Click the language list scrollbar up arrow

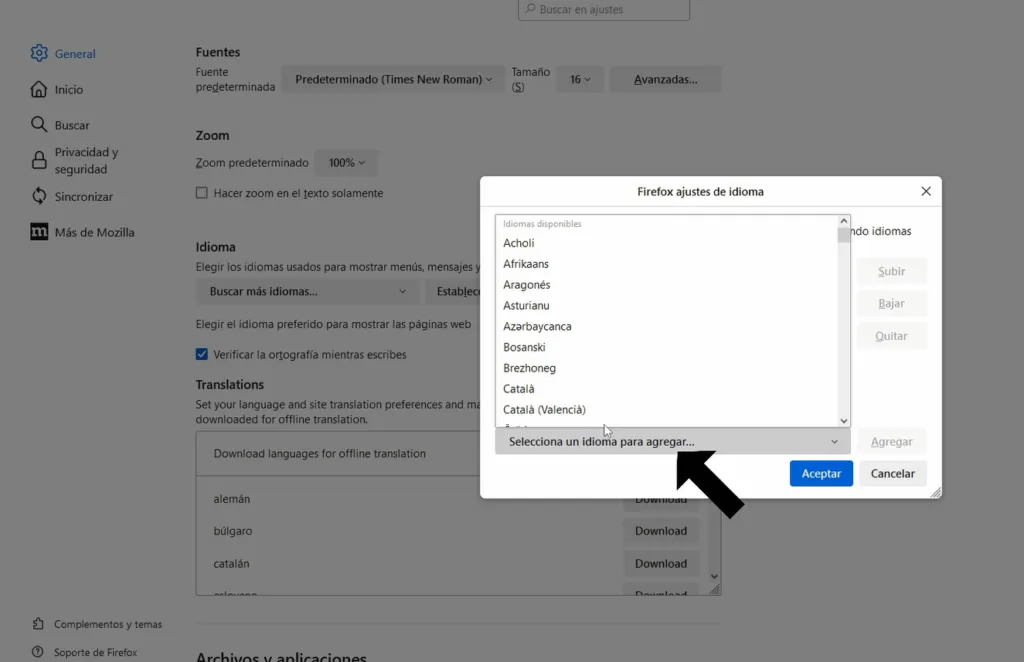coord(844,221)
